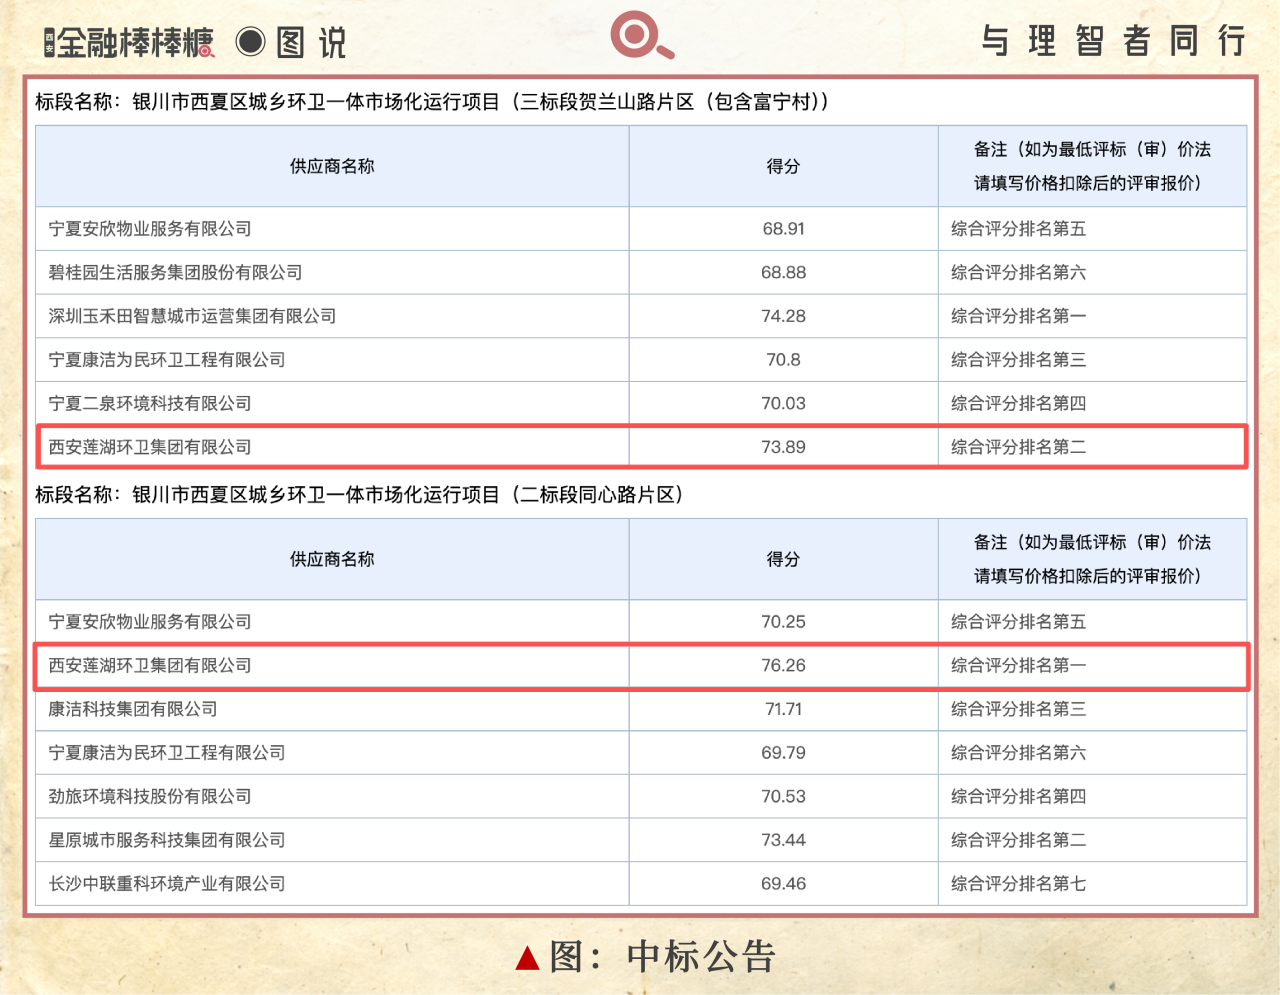
Task: Click the score 70.8
Action: (x=783, y=360)
